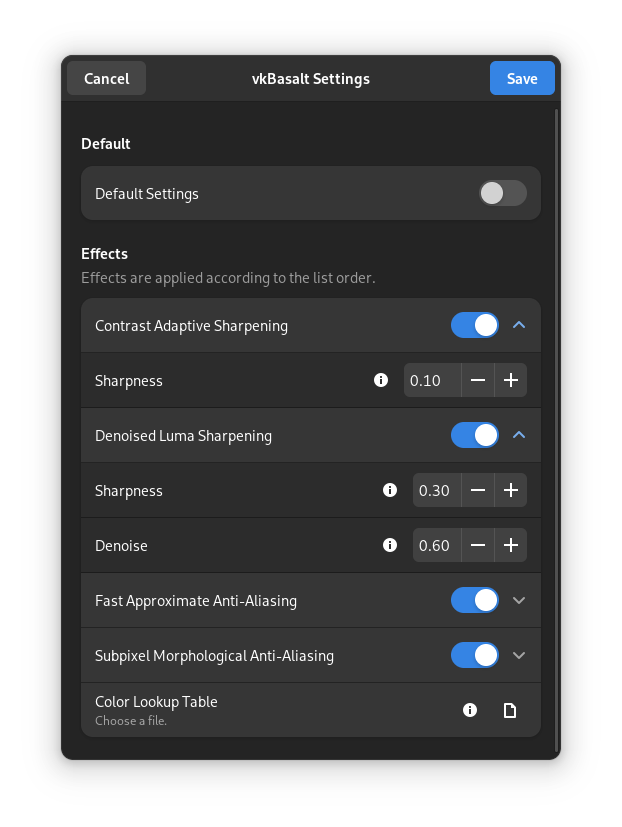Increase Denoise value with plus button
This screenshot has width=622, height=827.
510,545
